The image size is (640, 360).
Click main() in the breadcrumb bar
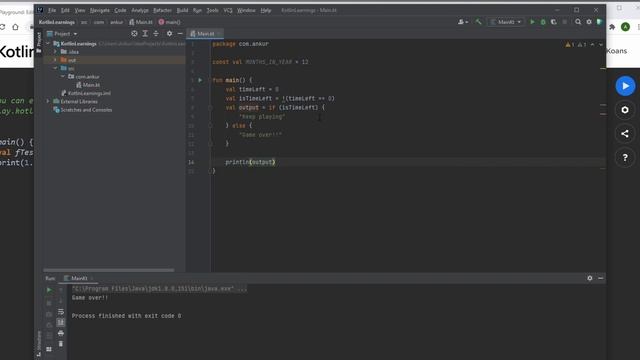coord(169,22)
